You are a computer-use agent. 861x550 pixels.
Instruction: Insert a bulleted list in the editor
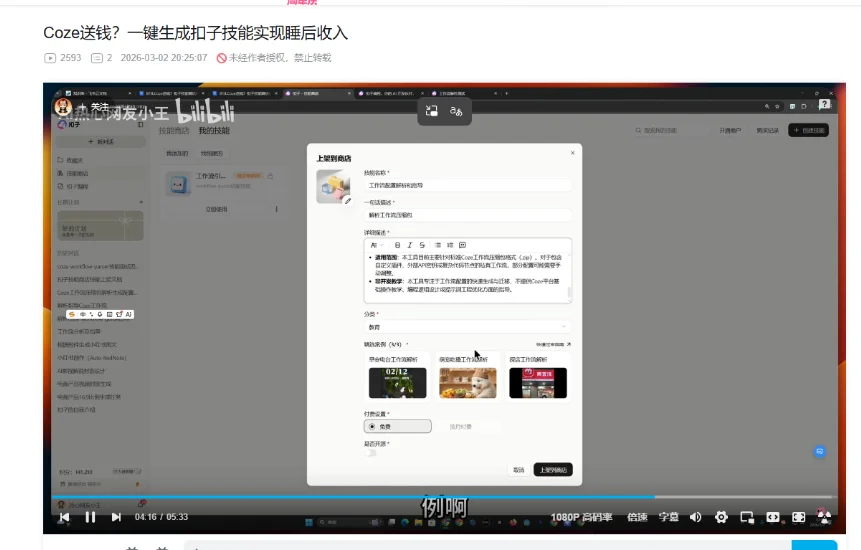coord(438,245)
